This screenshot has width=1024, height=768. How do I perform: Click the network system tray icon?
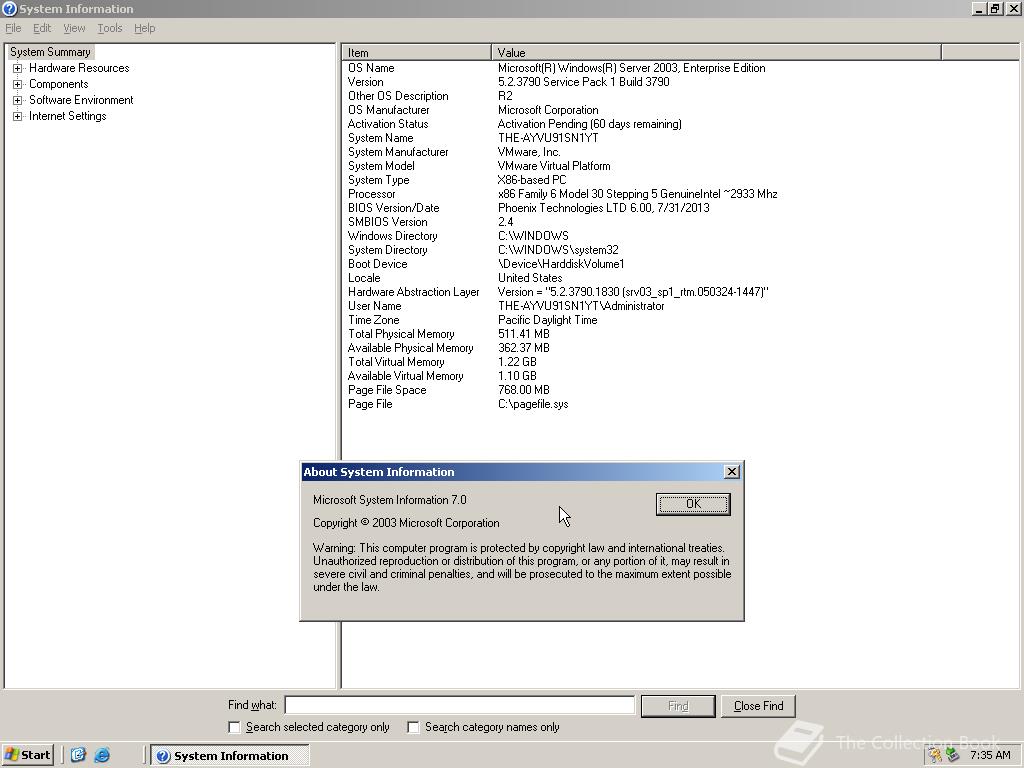point(952,755)
